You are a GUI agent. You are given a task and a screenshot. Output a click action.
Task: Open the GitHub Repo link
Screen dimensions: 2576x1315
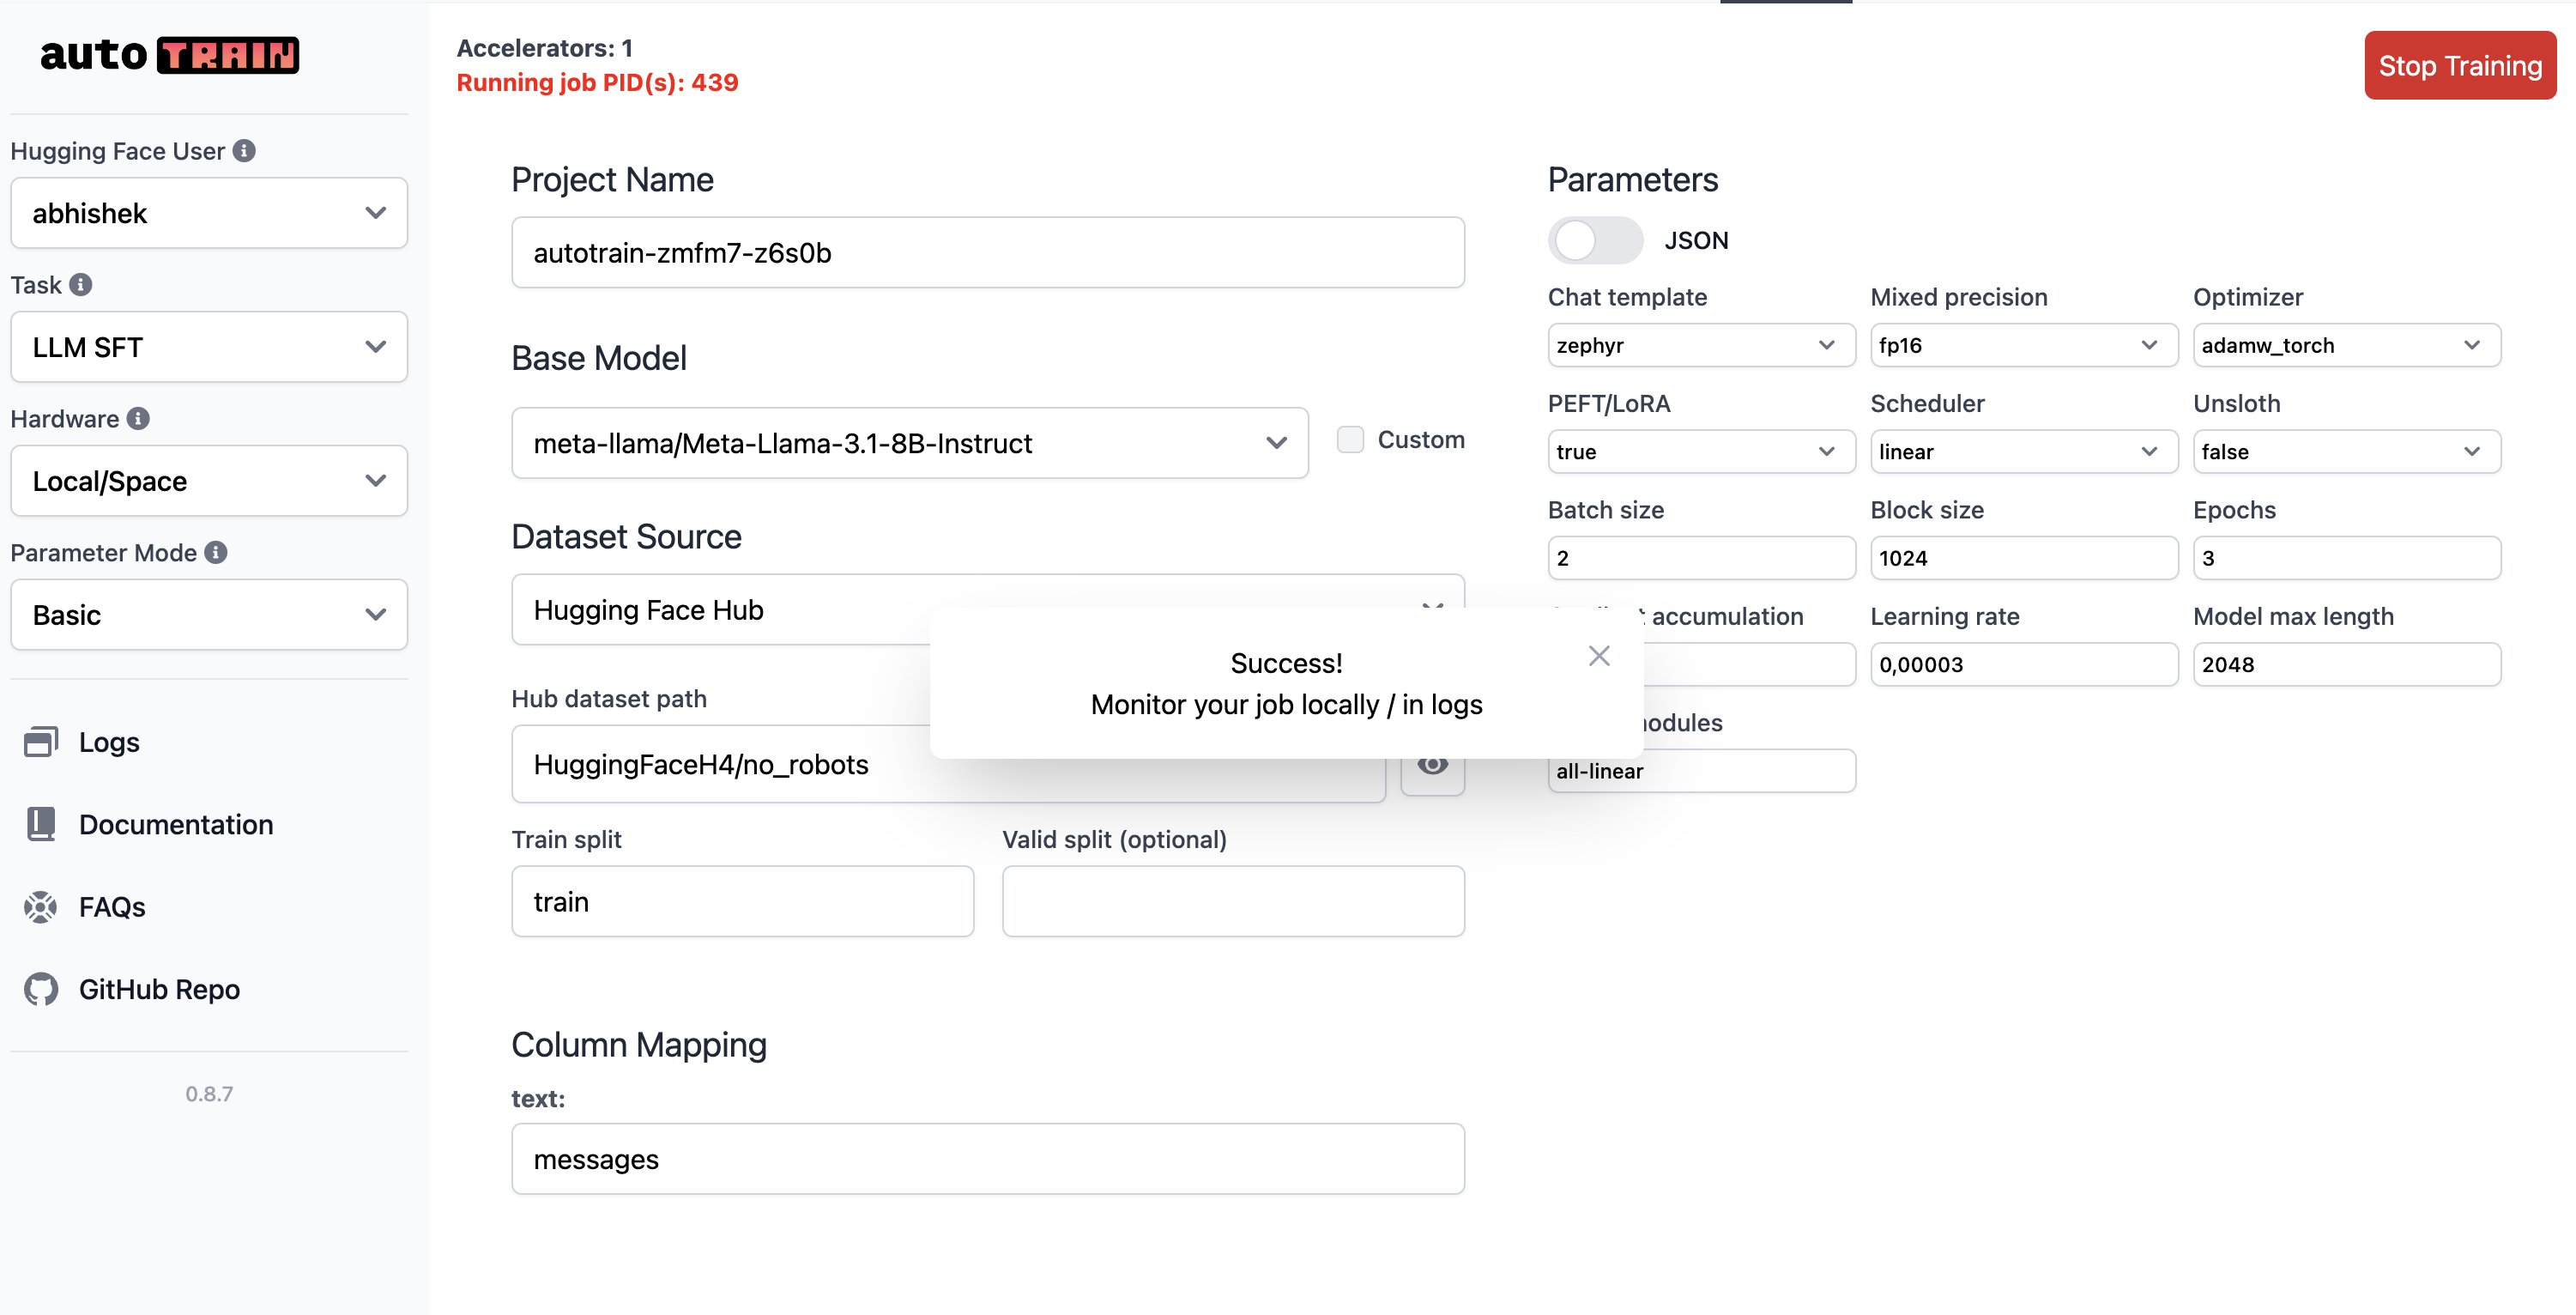click(x=159, y=989)
